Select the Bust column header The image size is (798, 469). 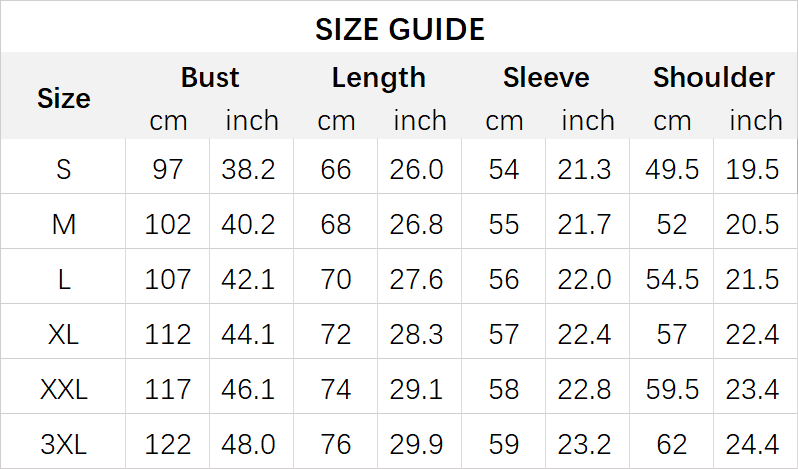210,78
